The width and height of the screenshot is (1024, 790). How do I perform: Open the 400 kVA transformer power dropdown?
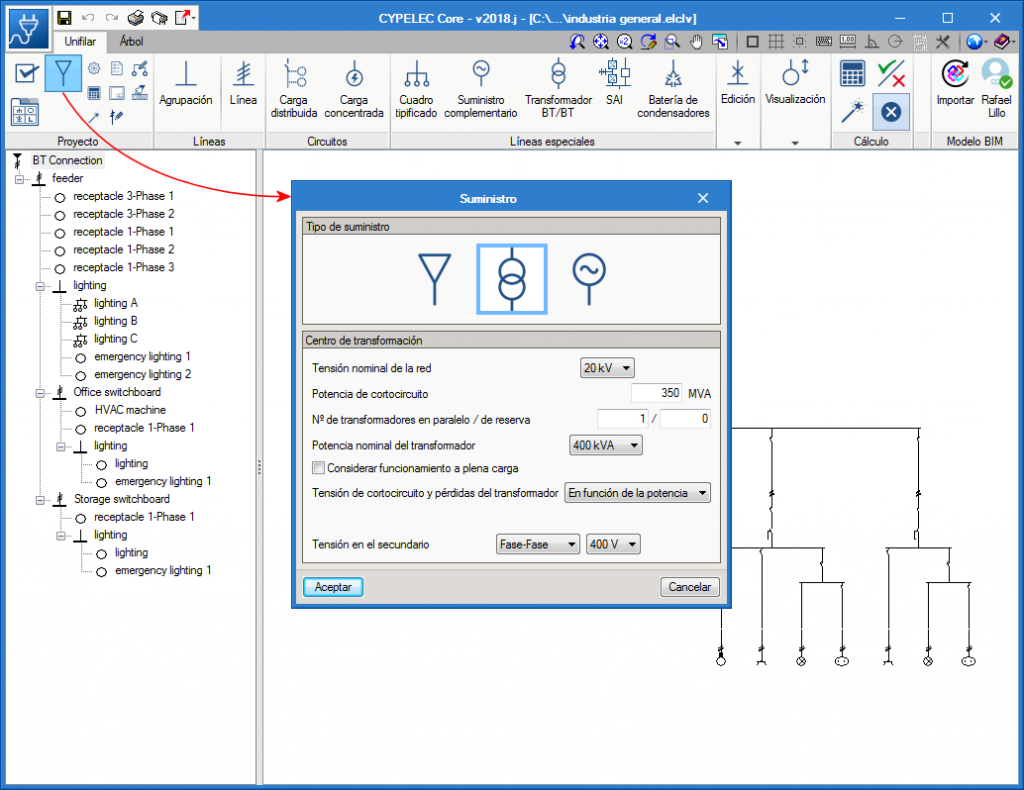click(x=605, y=445)
